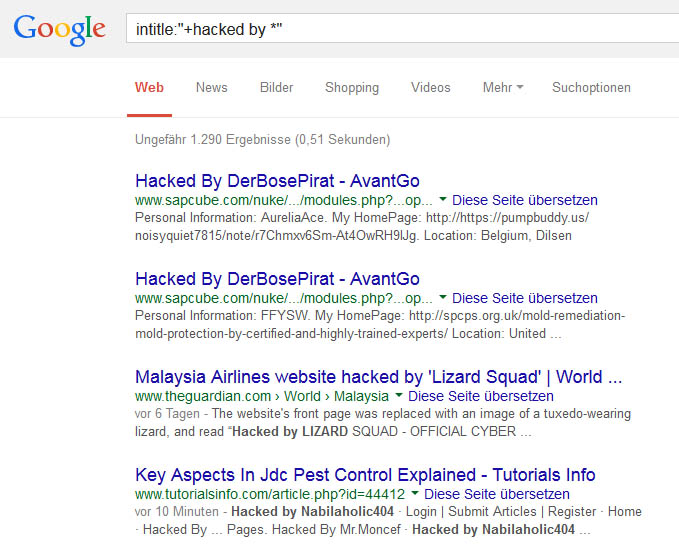This screenshot has width=679, height=555.
Task: Open the Jdc Pest Control result title
Action: coord(365,475)
